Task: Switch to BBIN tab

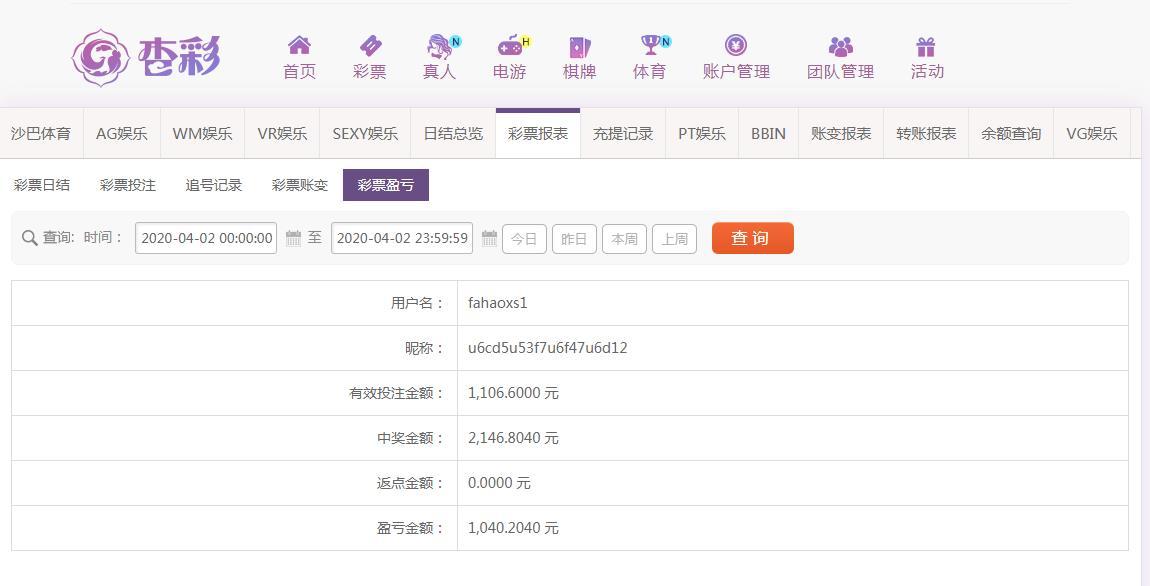Action: coord(769,133)
